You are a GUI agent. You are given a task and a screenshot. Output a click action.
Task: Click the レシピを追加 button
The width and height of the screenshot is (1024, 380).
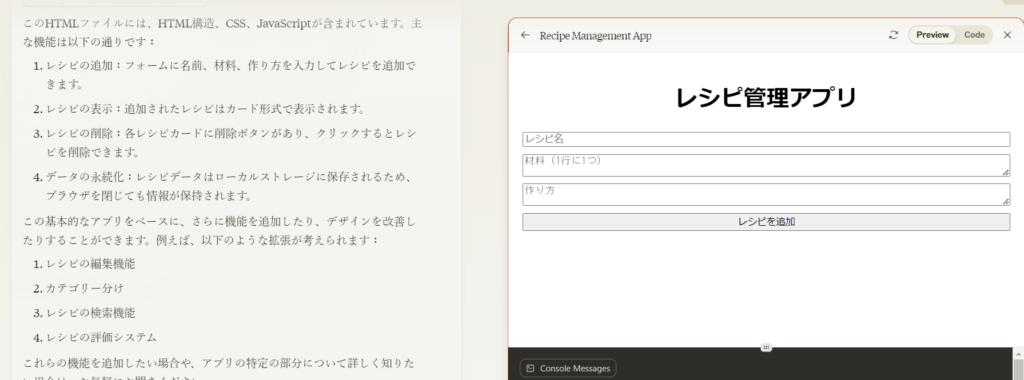coord(766,222)
